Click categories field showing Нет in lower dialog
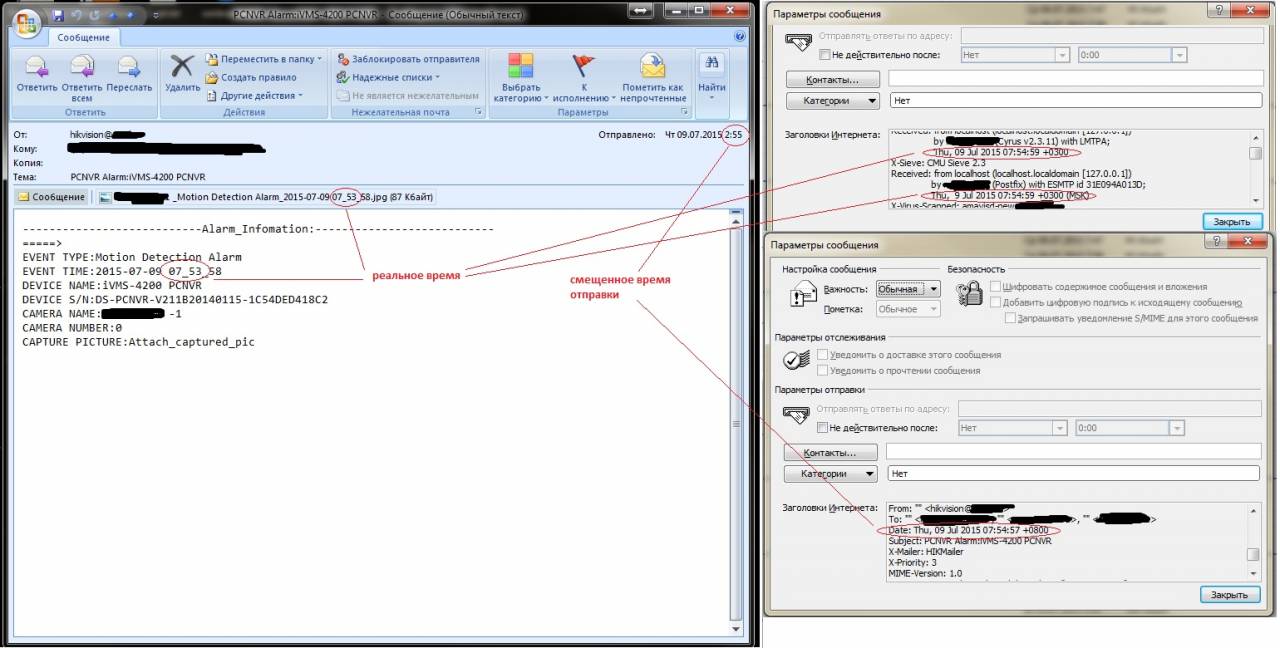Viewport: 1280px width, 648px height. pos(1073,474)
